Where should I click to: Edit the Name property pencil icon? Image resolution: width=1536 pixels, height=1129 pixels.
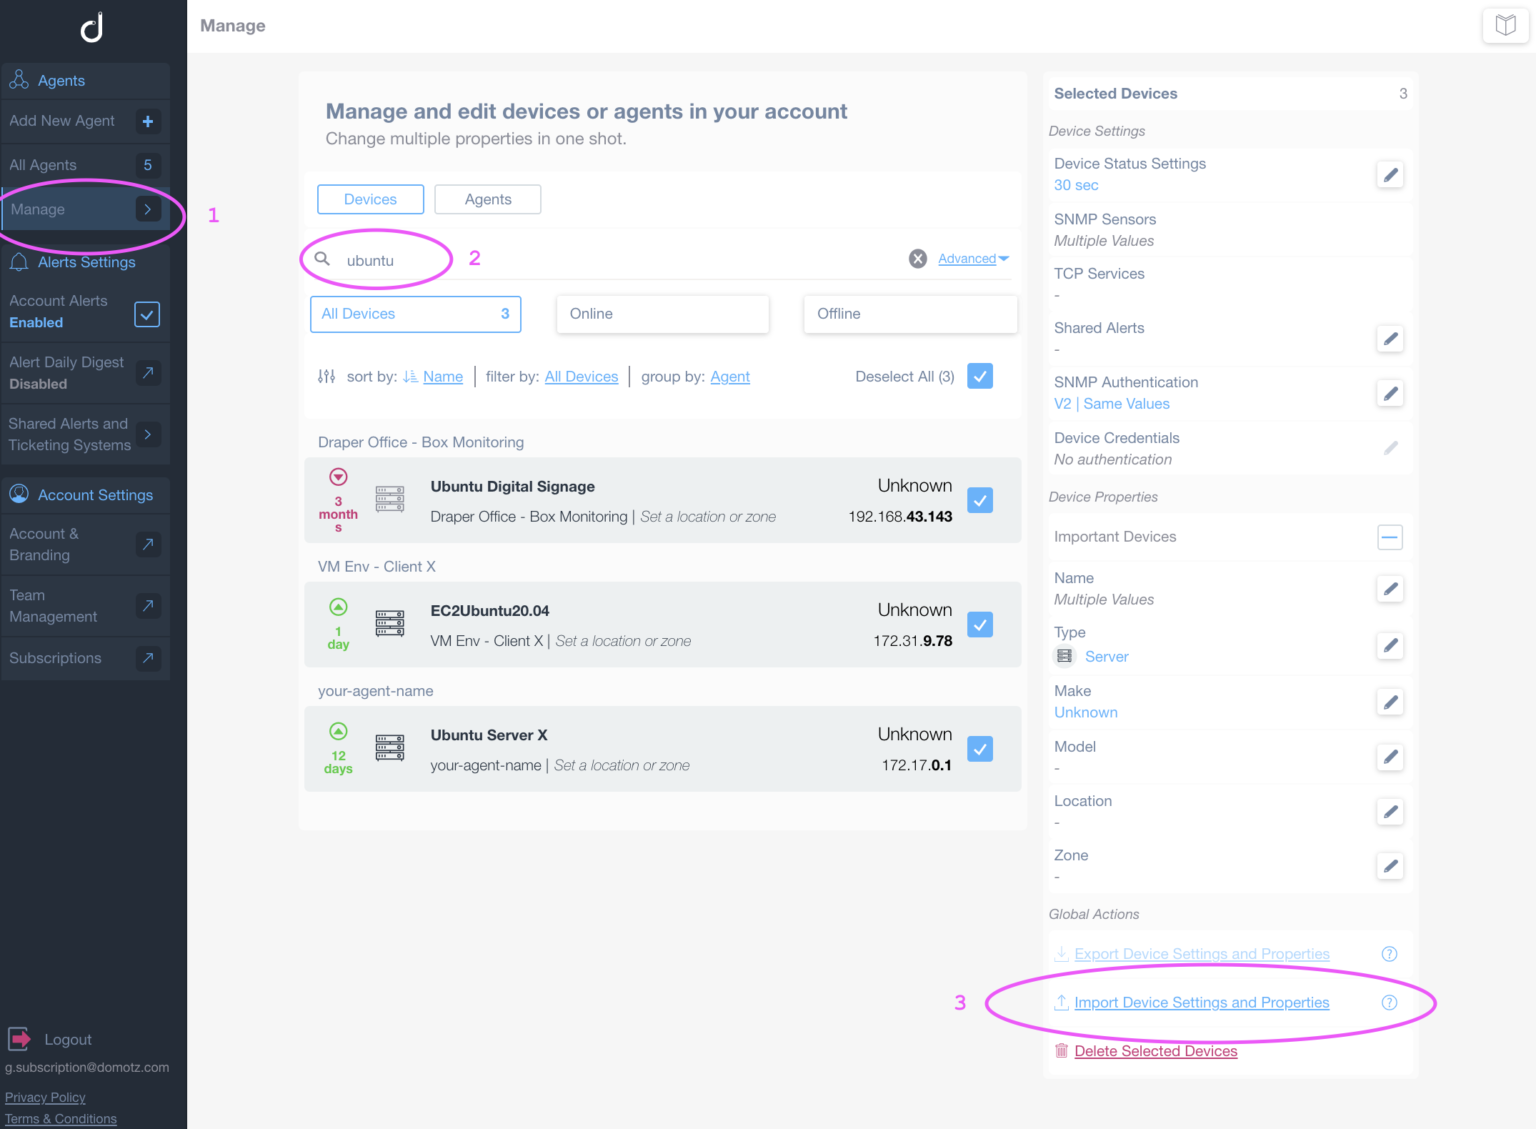point(1390,588)
